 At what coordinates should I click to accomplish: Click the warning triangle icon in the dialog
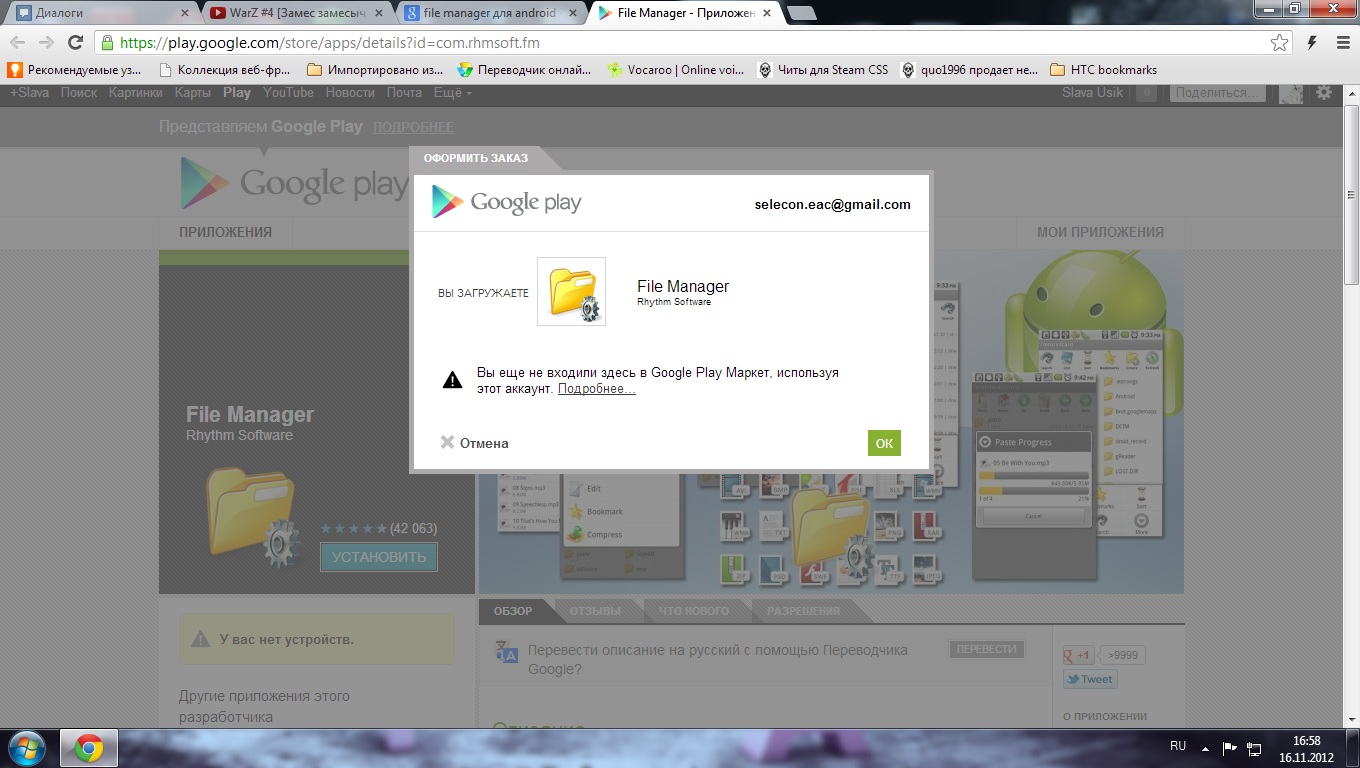pyautogui.click(x=453, y=380)
